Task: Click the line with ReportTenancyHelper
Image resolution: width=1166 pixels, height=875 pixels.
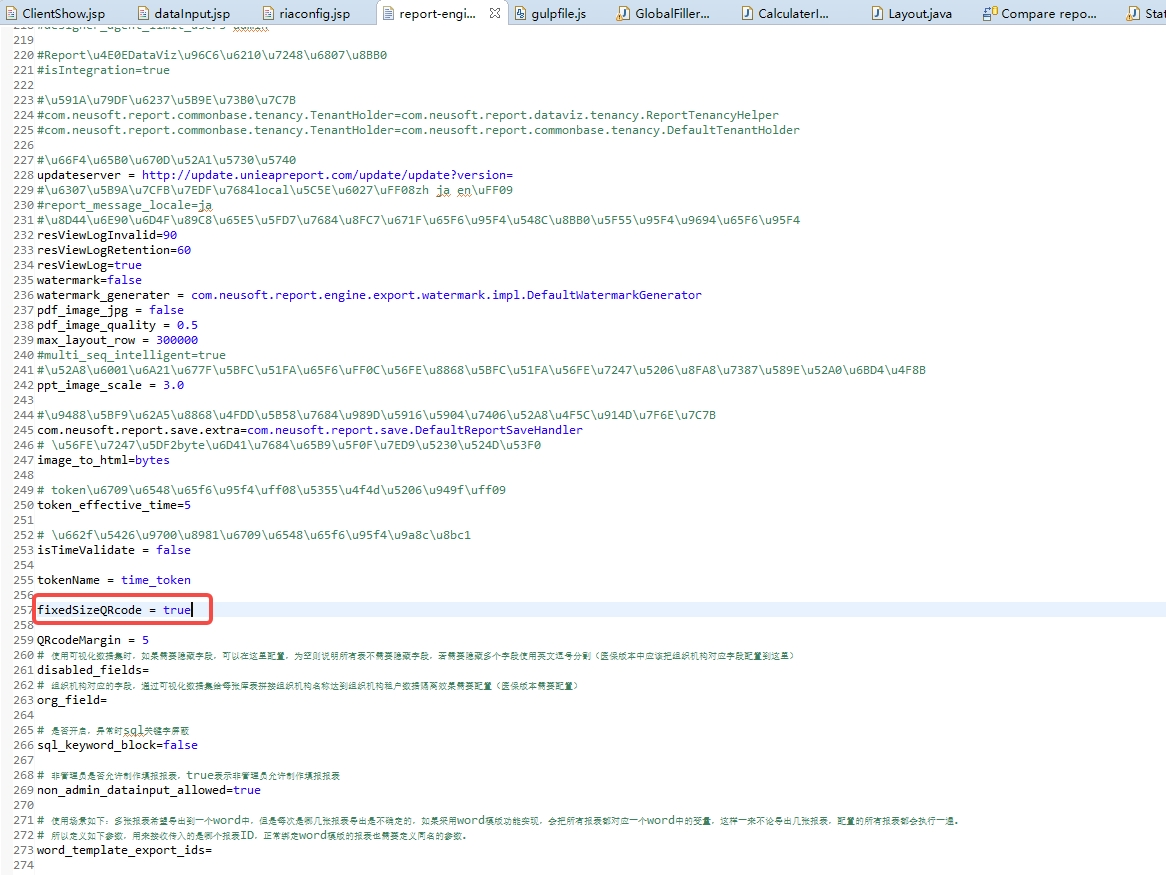Action: 408,114
